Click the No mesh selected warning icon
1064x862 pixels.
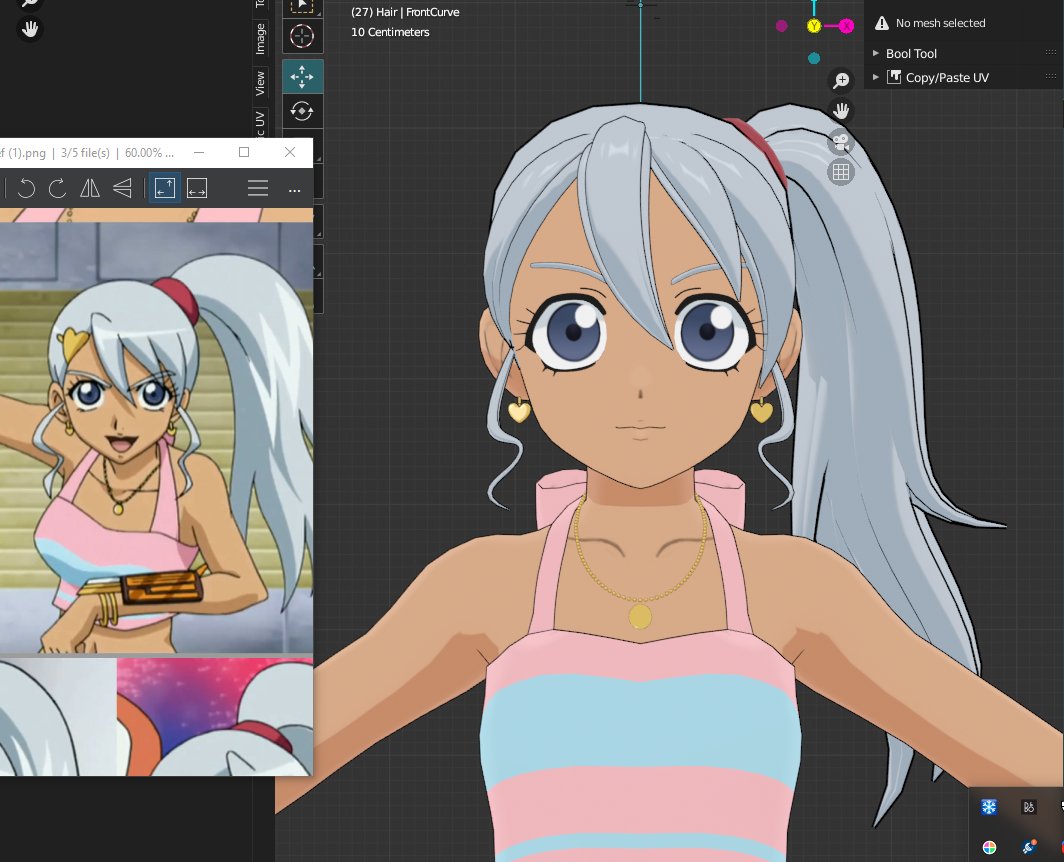coord(881,23)
